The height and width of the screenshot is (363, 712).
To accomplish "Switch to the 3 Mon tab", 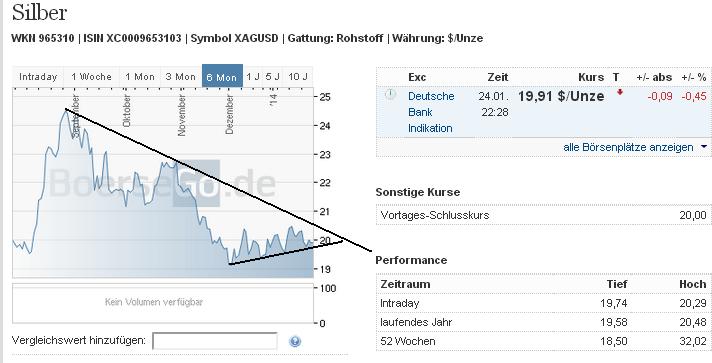I will coord(181,77).
